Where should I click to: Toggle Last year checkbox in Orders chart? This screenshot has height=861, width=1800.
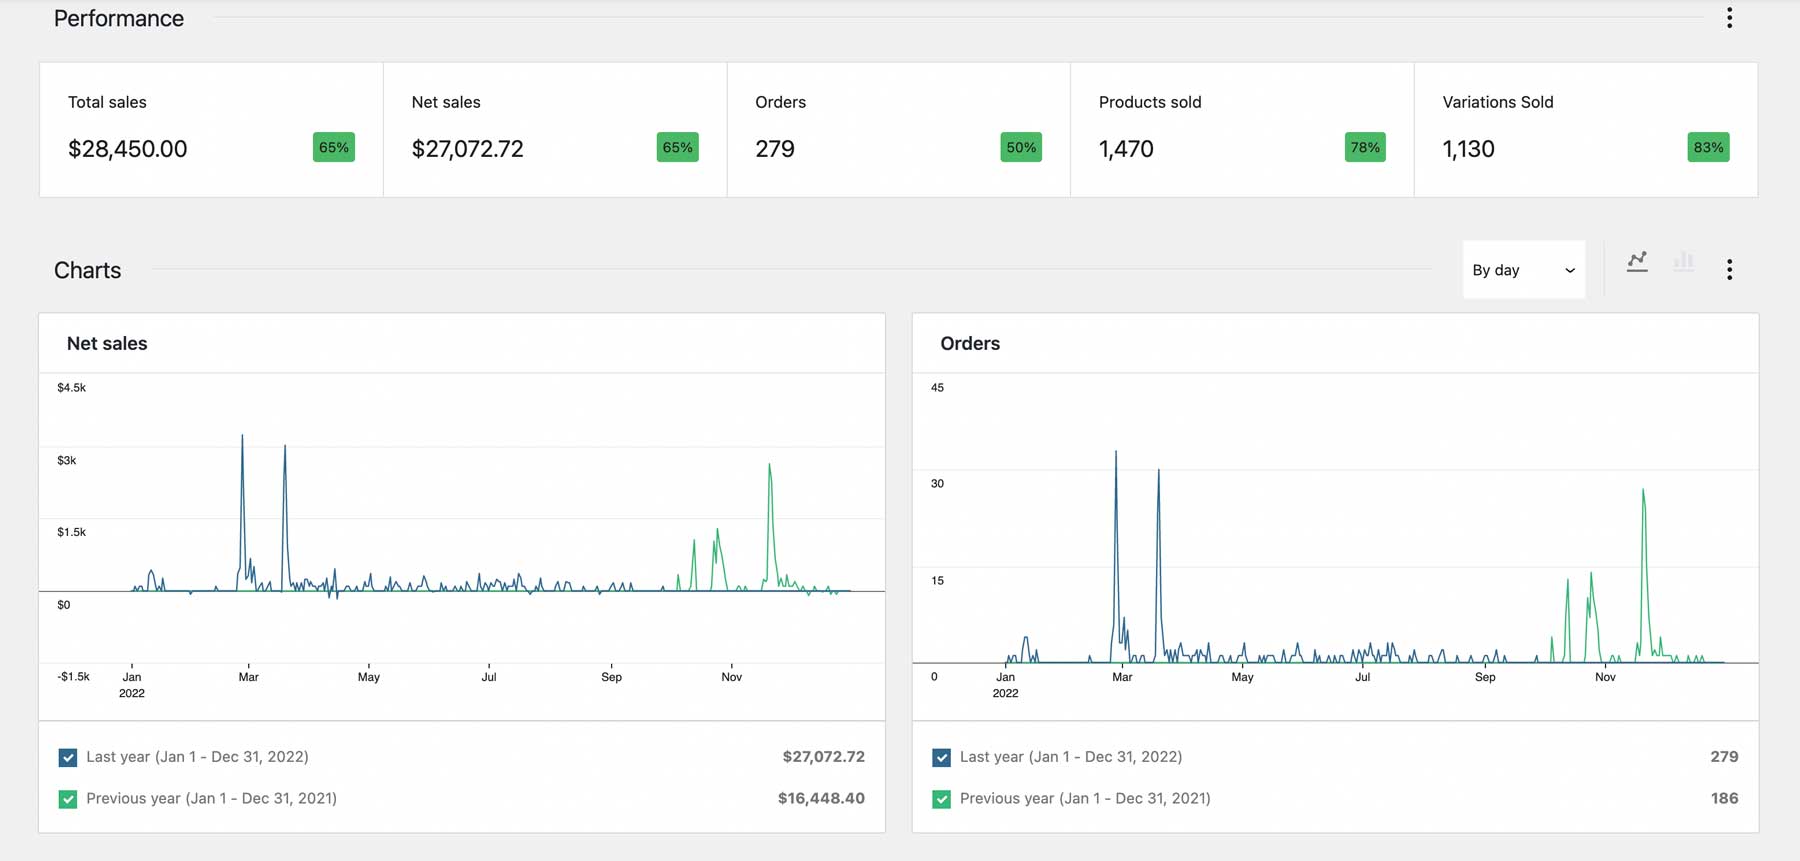[x=941, y=758]
